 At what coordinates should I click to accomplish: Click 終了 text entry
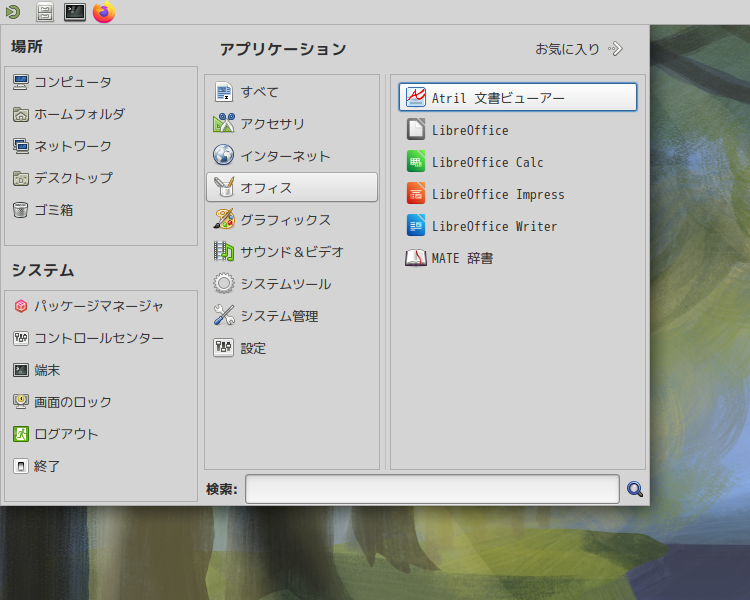pyautogui.click(x=47, y=466)
